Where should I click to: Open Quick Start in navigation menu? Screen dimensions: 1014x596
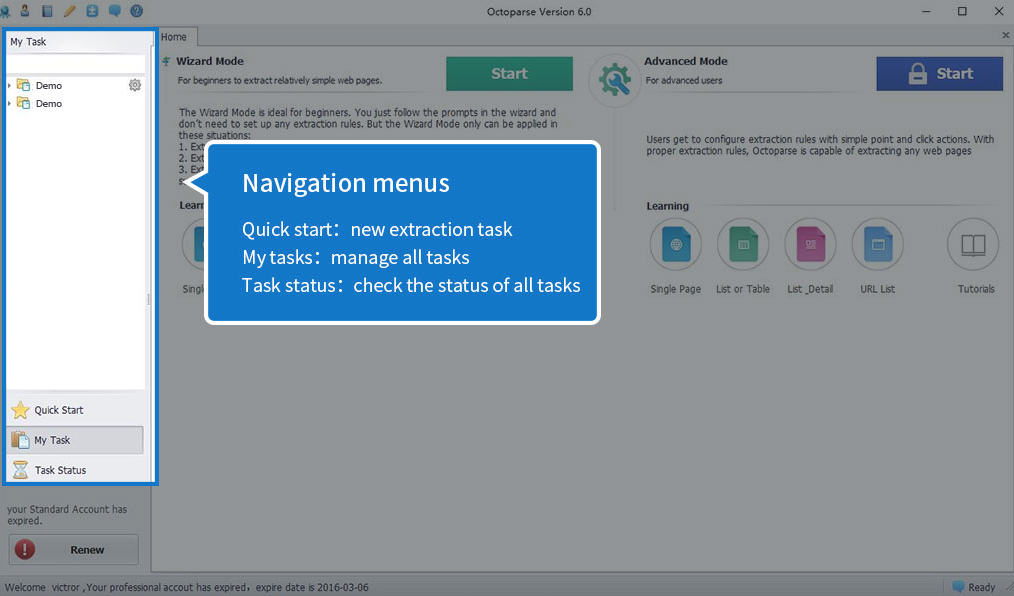pyautogui.click(x=76, y=410)
